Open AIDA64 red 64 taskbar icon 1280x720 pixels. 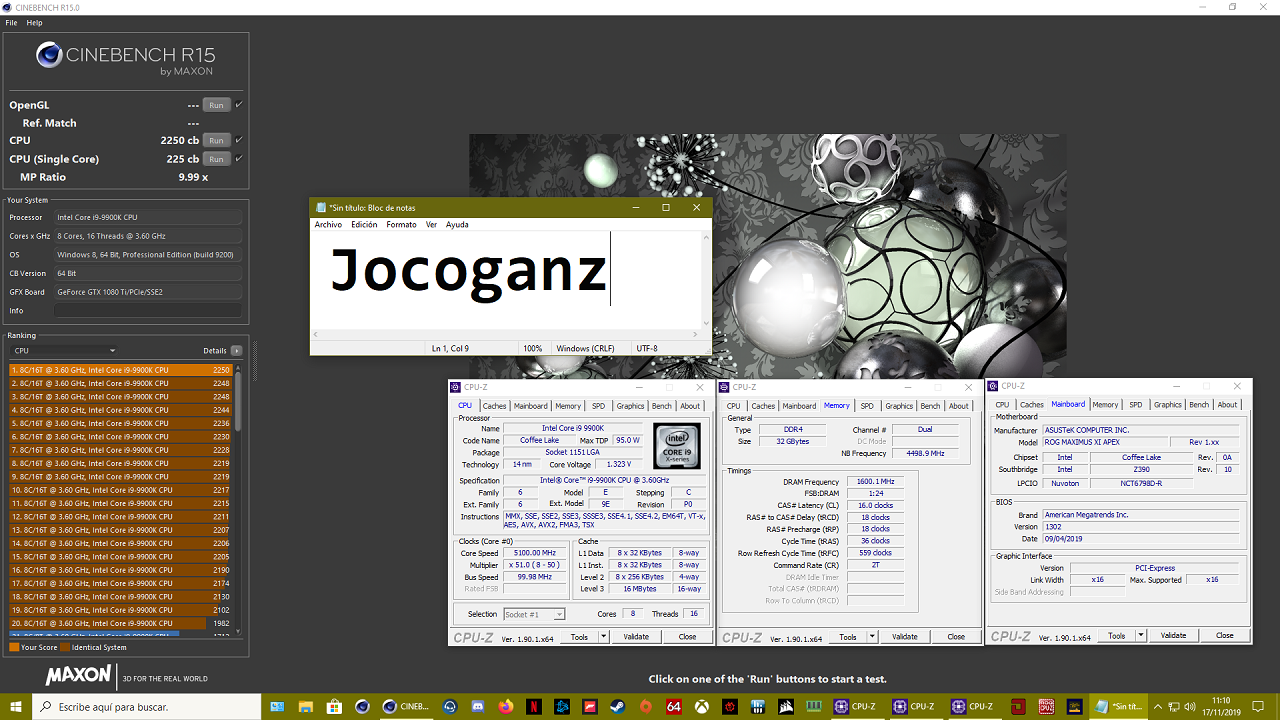[674, 707]
